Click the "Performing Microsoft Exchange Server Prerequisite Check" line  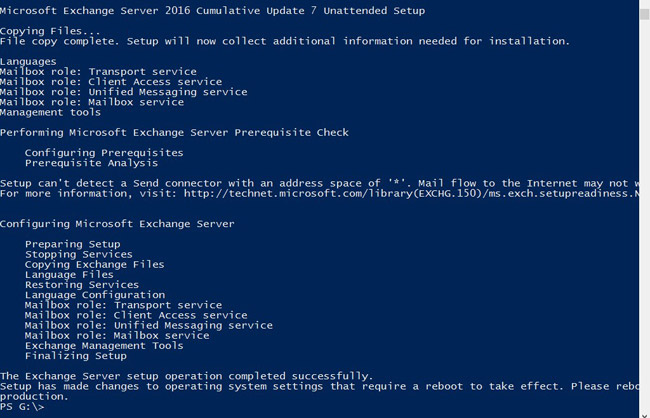(x=174, y=132)
